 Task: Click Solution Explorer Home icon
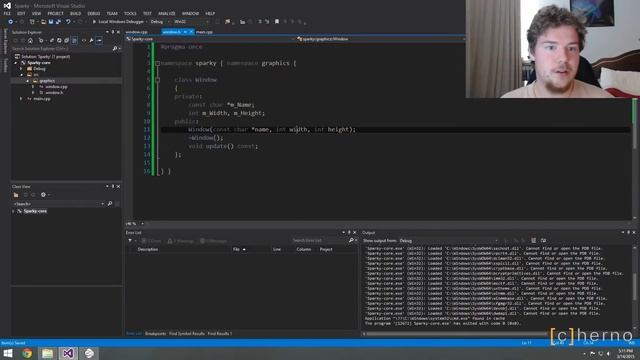click(x=30, y=40)
